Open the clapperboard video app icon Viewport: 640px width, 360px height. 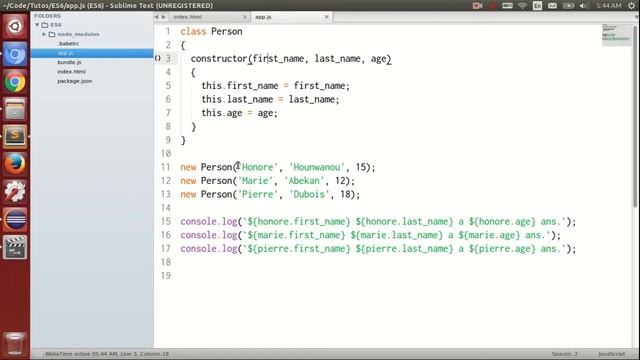pyautogui.click(x=15, y=247)
